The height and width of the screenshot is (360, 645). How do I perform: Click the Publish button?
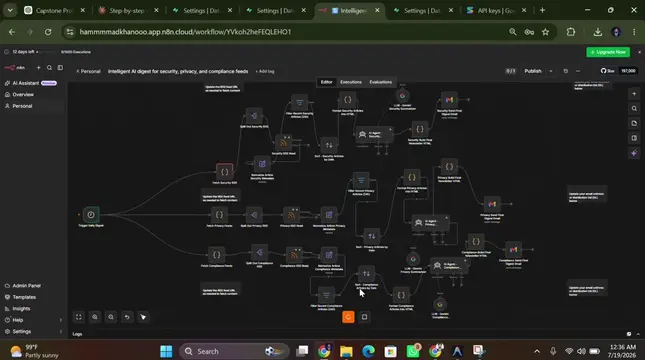click(x=533, y=71)
